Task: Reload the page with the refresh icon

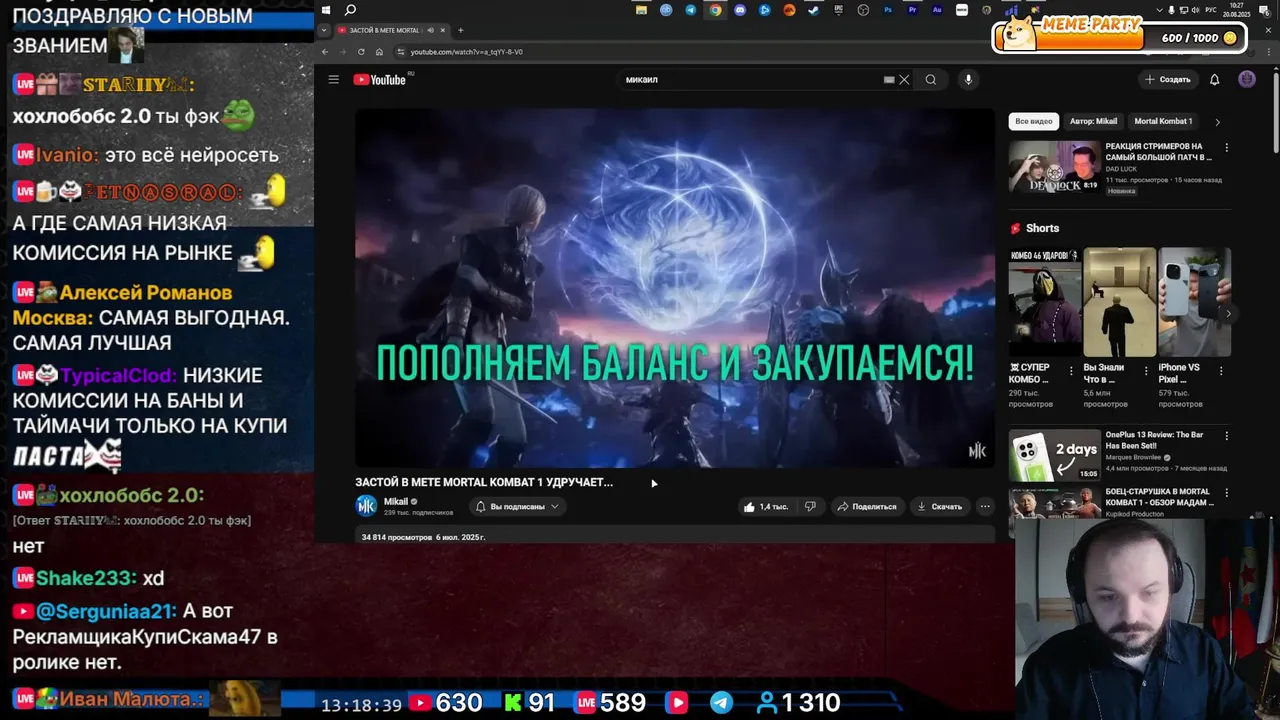Action: (362, 52)
